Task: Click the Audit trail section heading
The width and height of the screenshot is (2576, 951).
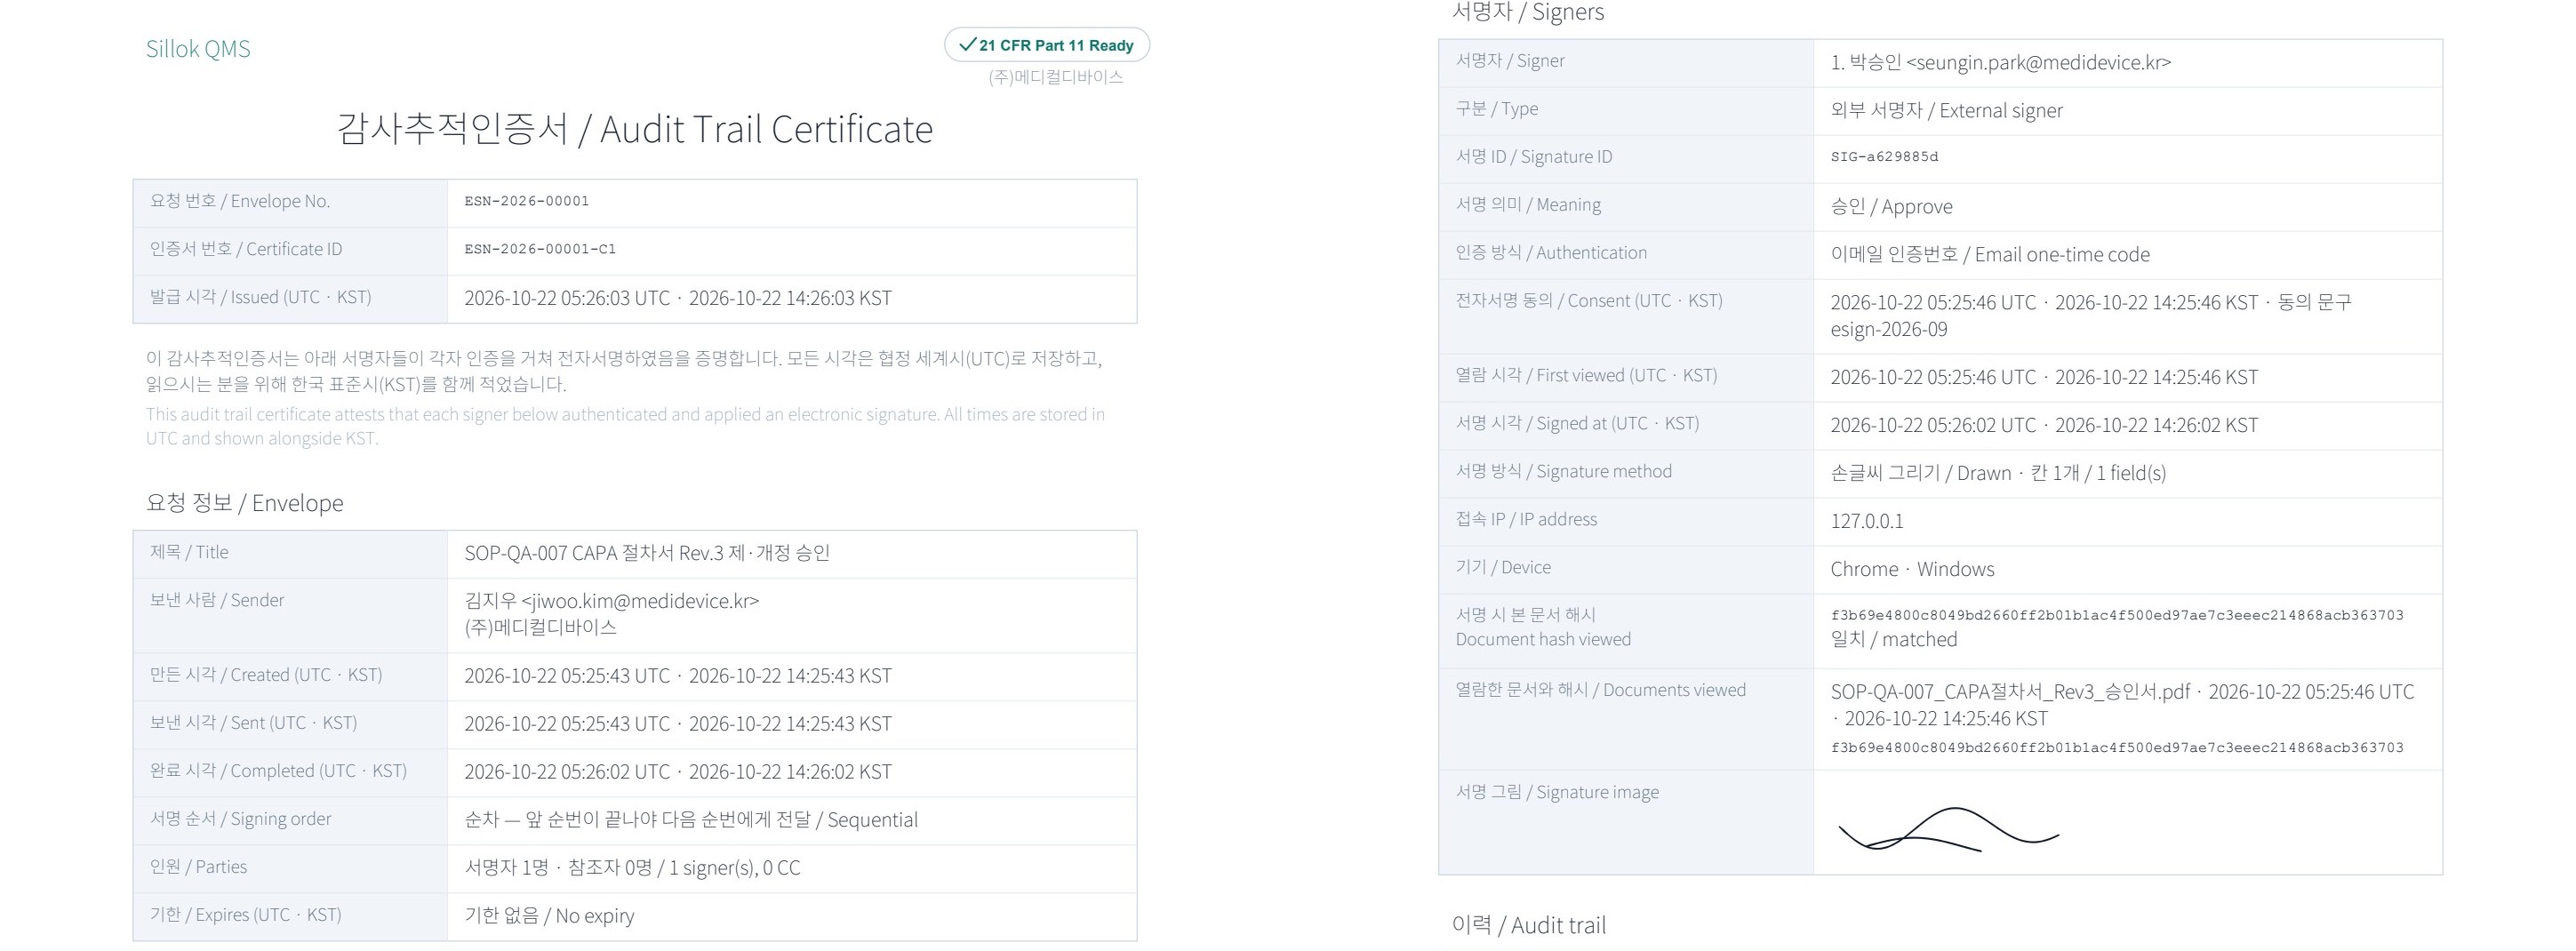Action: coord(1528,926)
